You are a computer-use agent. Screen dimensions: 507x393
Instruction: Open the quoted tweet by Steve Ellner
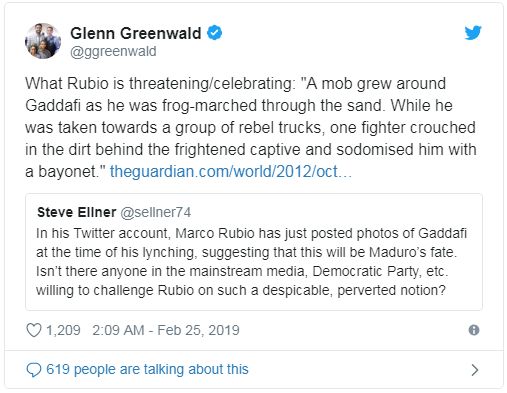tap(254, 252)
